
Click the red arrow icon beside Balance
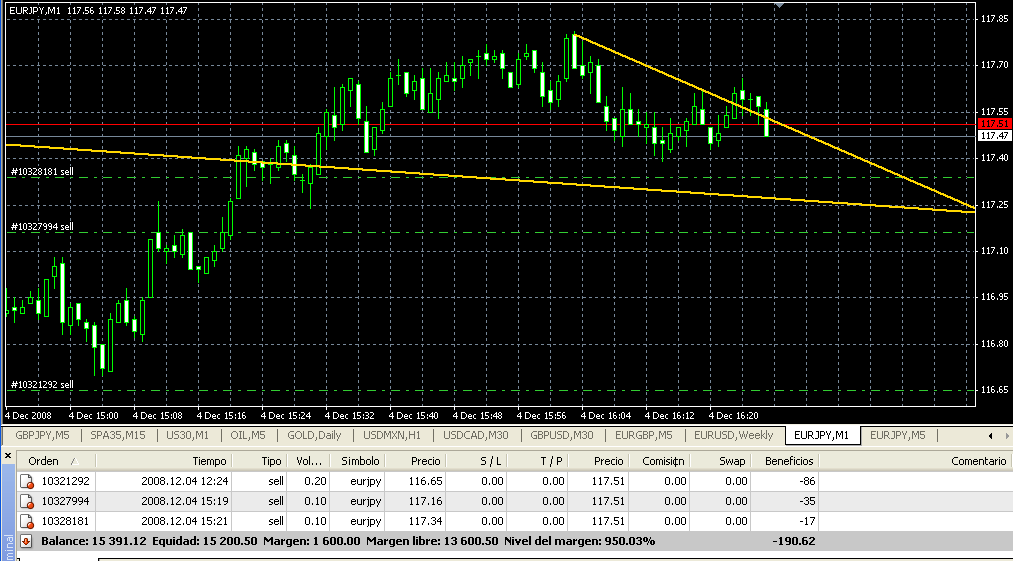point(26,541)
